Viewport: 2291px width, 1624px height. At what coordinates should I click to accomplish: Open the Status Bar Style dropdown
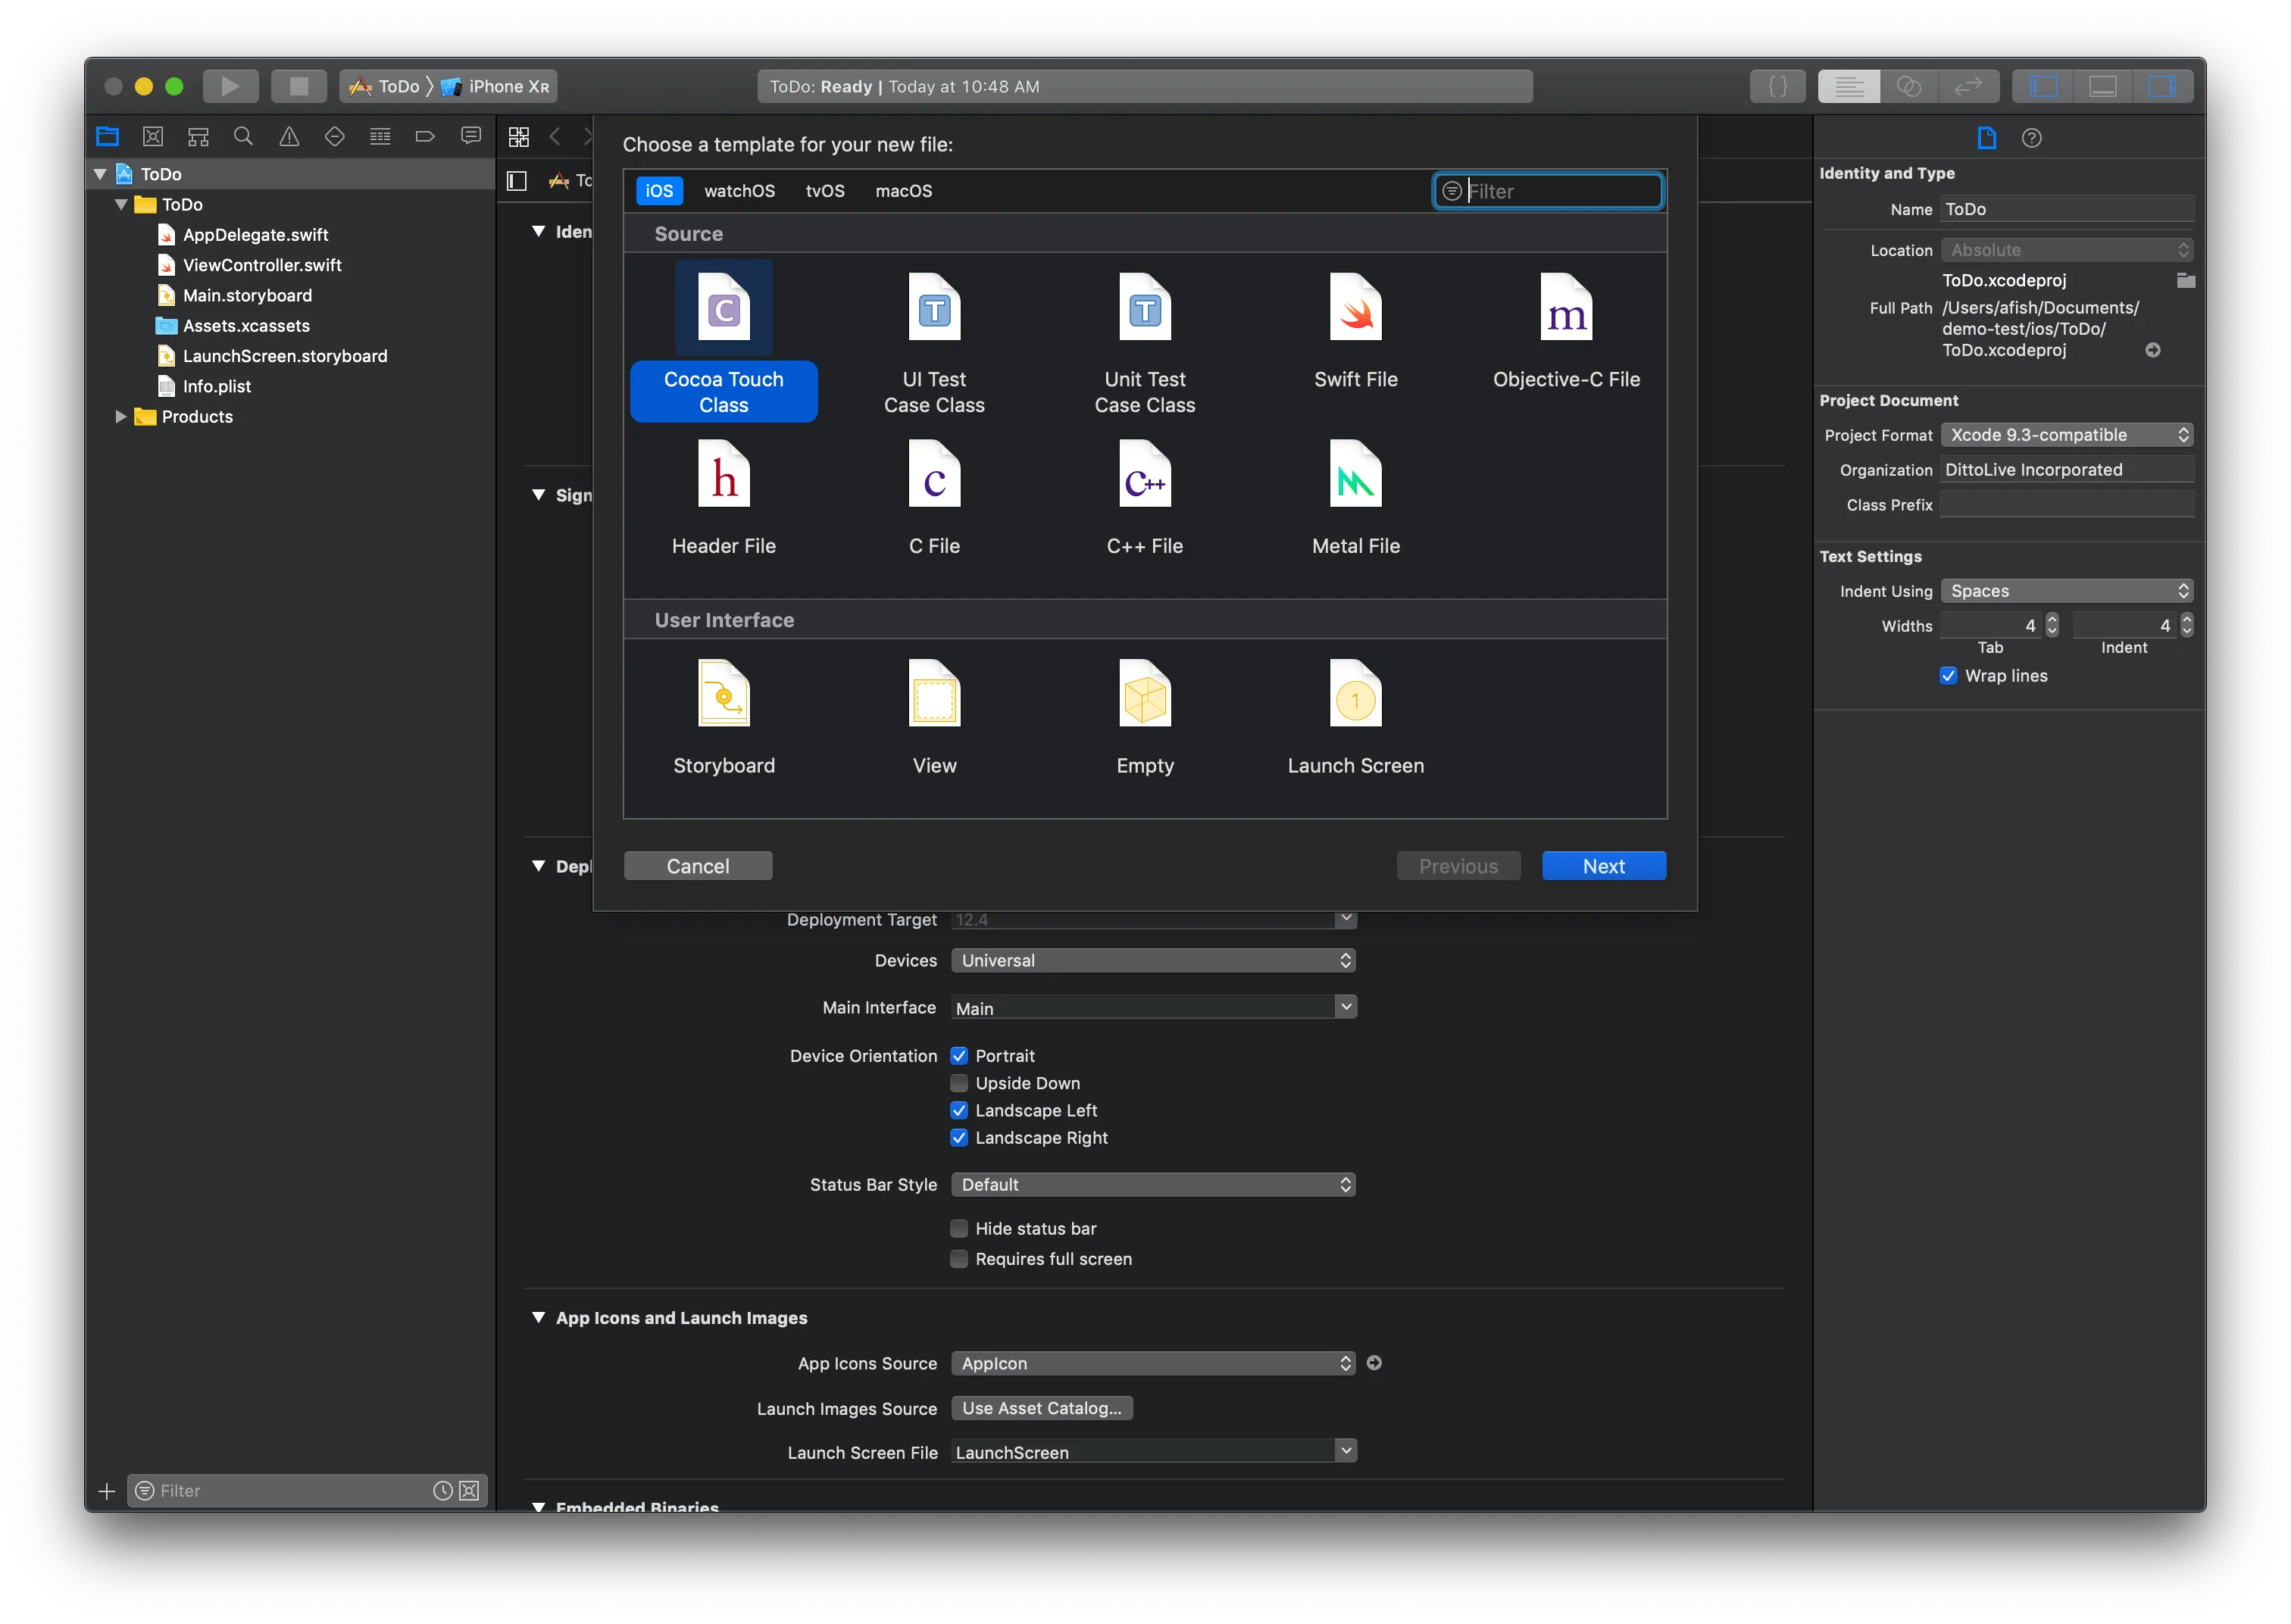click(x=1153, y=1184)
